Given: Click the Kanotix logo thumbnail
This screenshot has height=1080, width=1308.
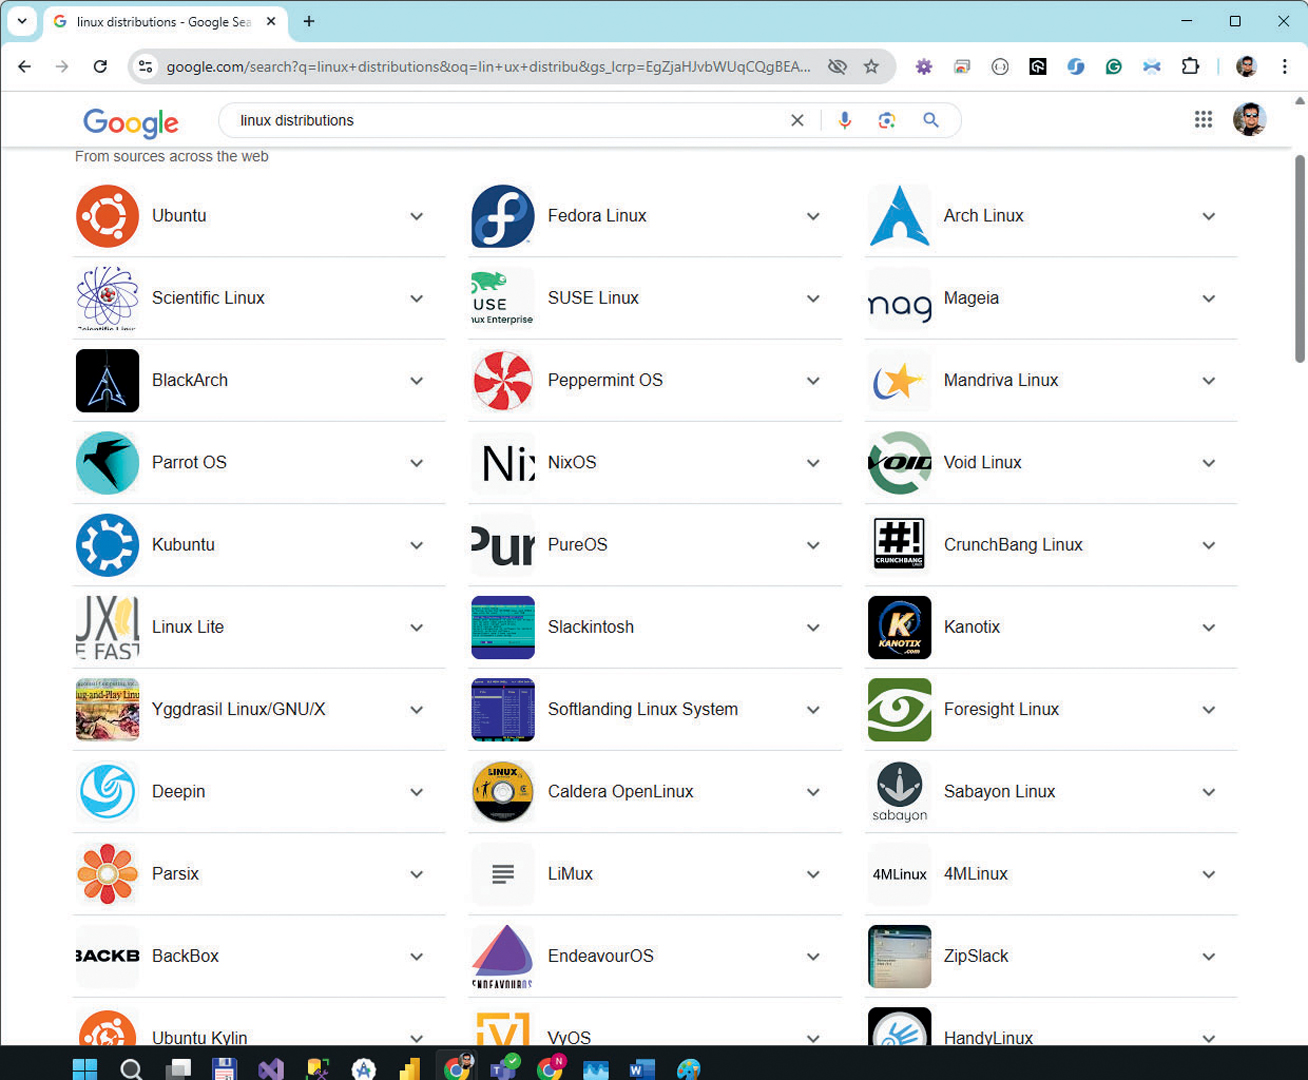Looking at the screenshot, I should [899, 627].
